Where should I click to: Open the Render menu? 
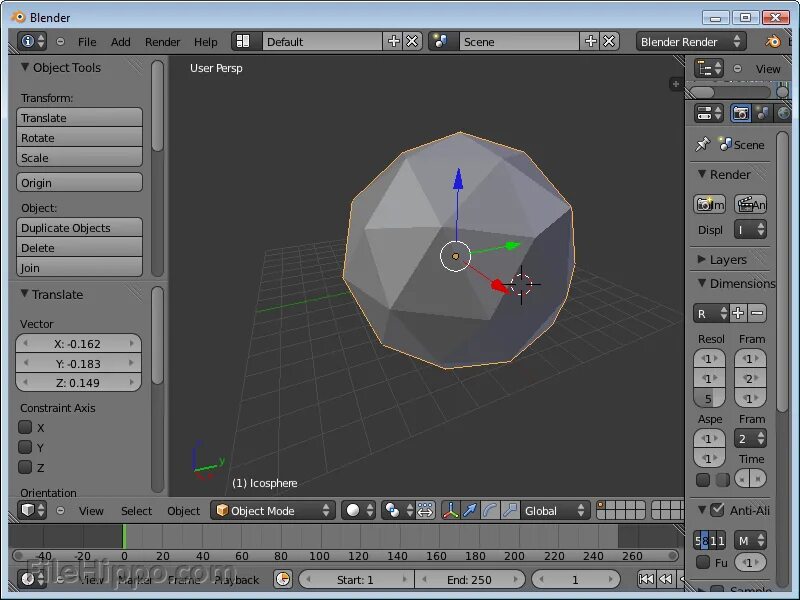click(x=162, y=42)
